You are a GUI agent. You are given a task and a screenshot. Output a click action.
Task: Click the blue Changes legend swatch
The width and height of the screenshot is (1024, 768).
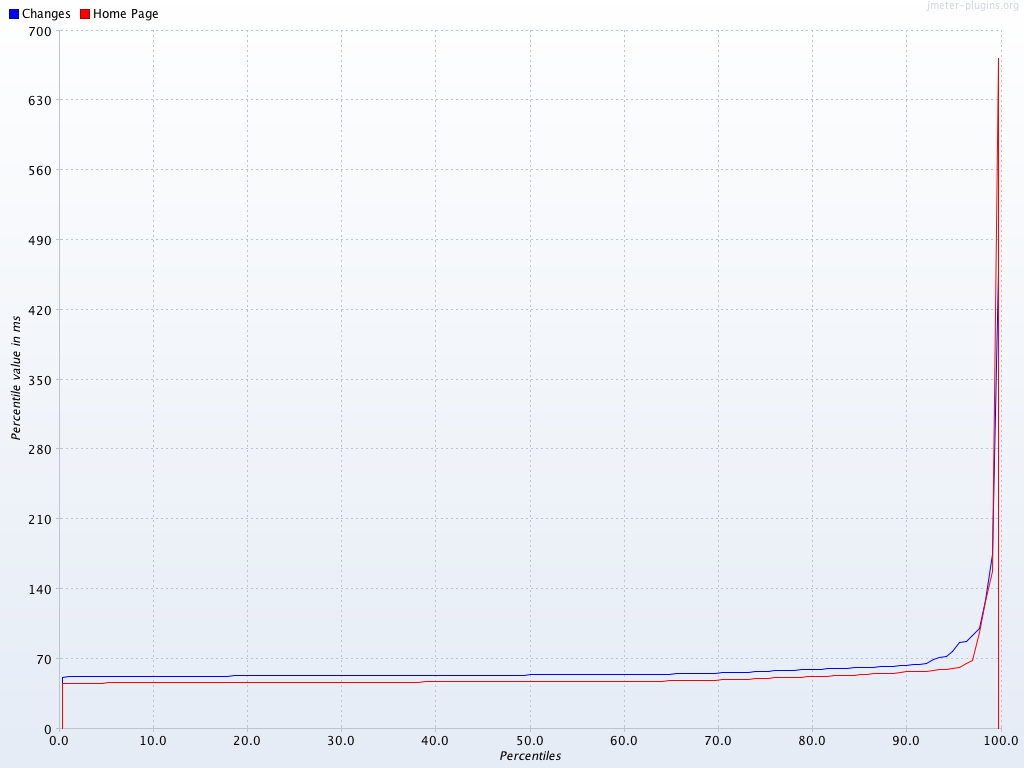pyautogui.click(x=14, y=14)
